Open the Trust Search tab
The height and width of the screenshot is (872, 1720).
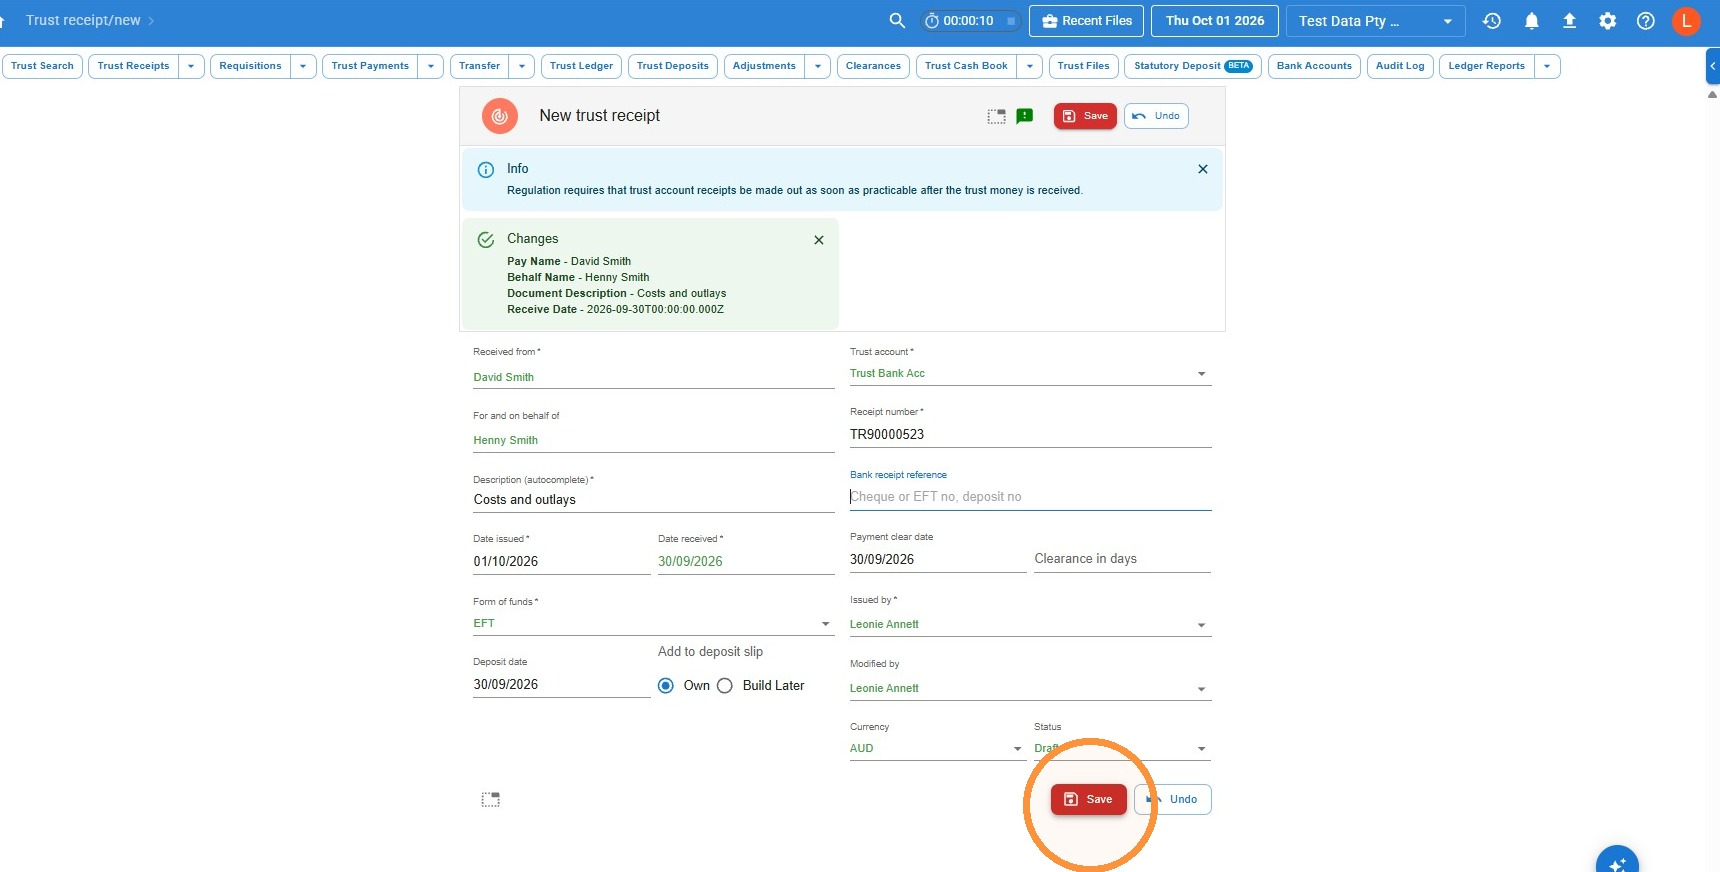click(x=42, y=66)
